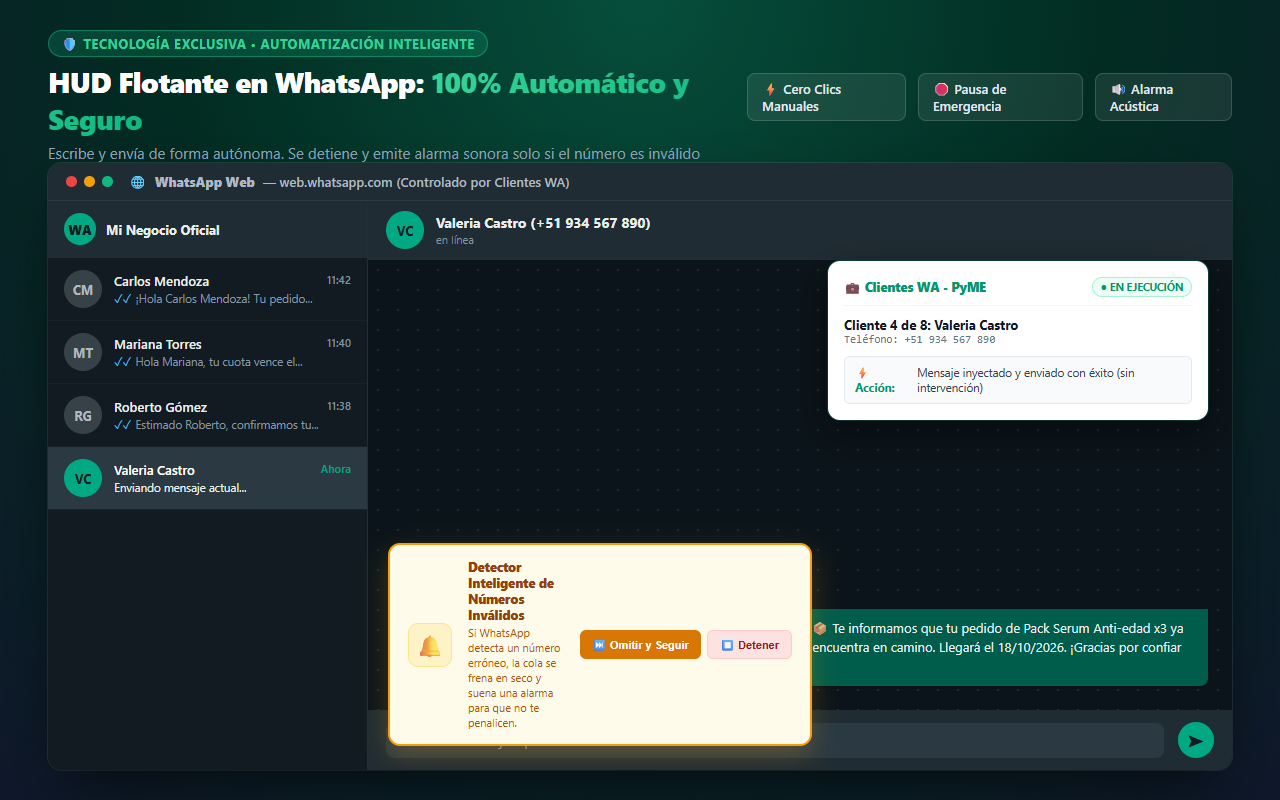1280x800 pixels.
Task: Click the Alarma Acústica pill
Action: pos(1163,97)
